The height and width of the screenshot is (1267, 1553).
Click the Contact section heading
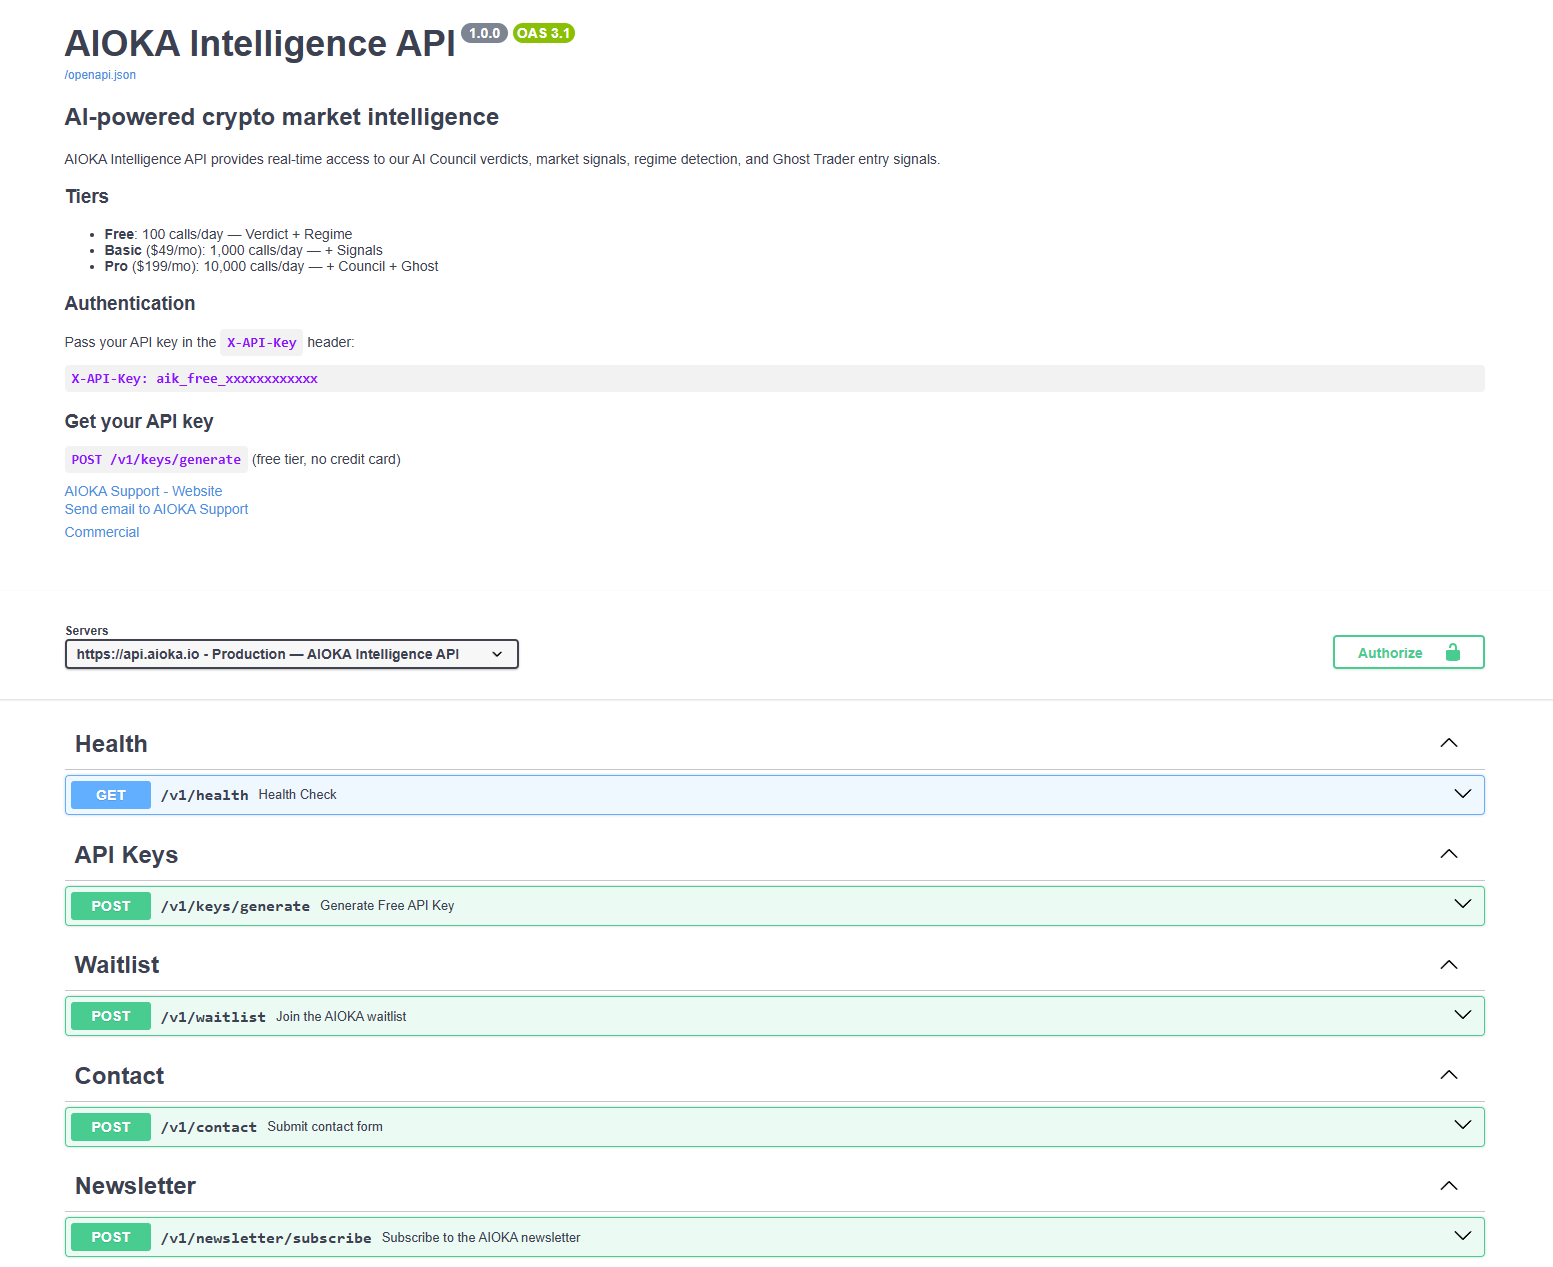119,1076
